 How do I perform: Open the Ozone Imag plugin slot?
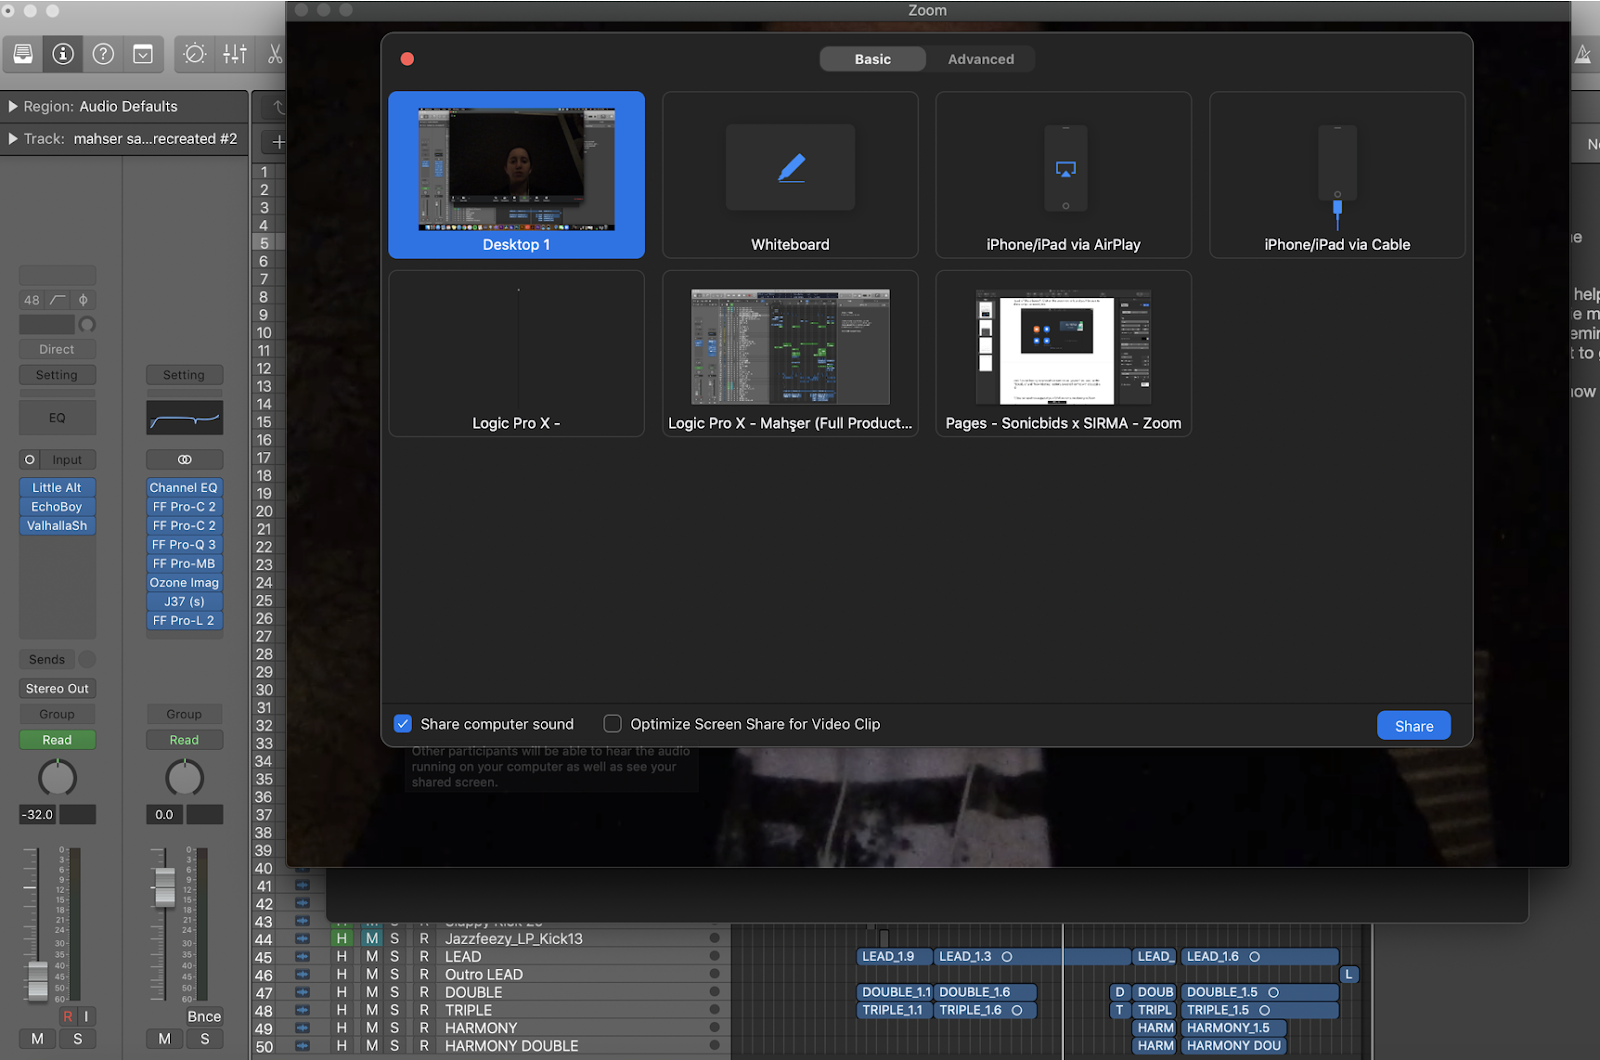pos(184,583)
